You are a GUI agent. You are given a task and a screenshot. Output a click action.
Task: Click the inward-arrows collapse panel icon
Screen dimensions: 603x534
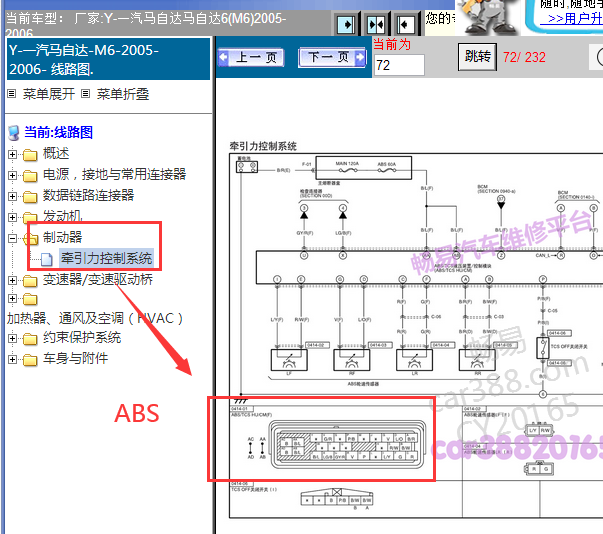pos(375,25)
